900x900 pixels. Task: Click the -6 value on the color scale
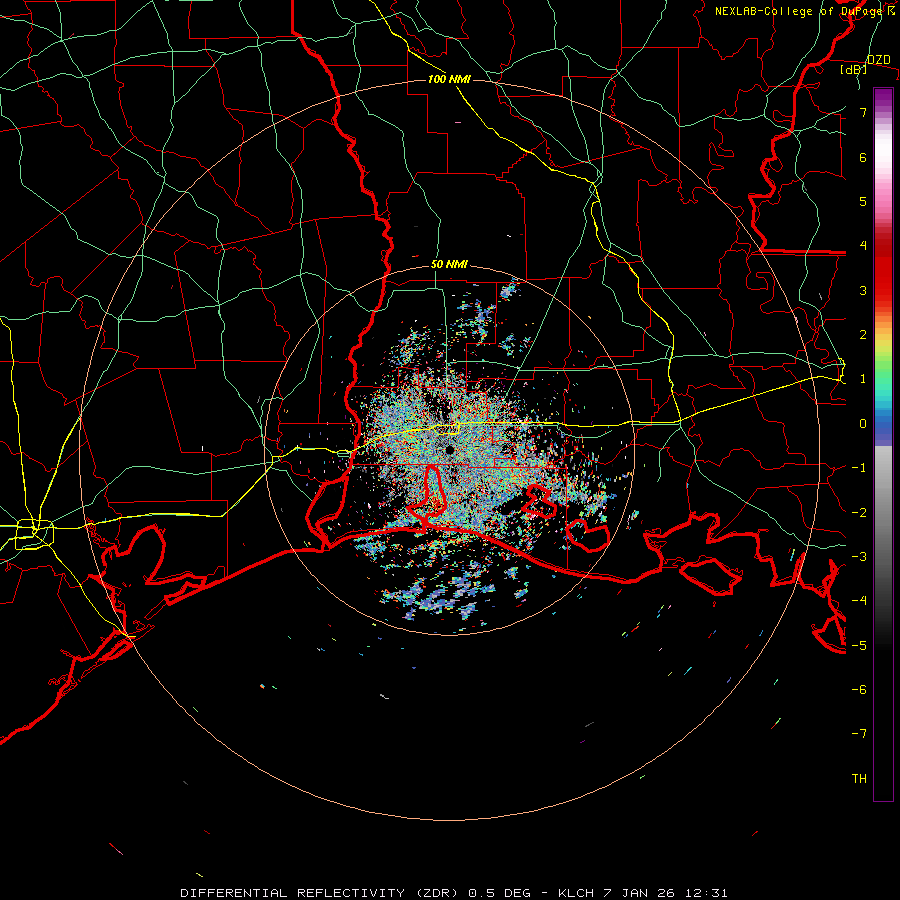click(859, 690)
